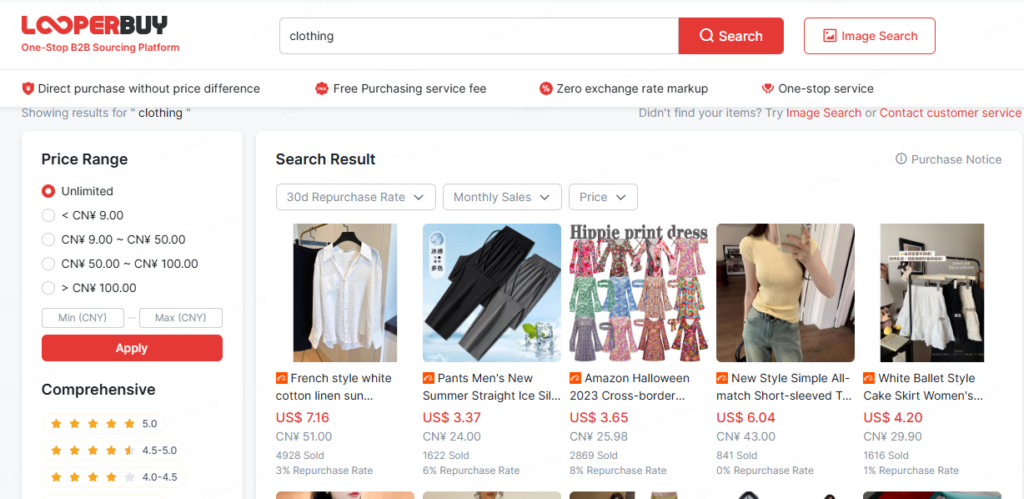This screenshot has width=1024, height=499.
Task: Open the black ice silk pants image
Action: [492, 293]
